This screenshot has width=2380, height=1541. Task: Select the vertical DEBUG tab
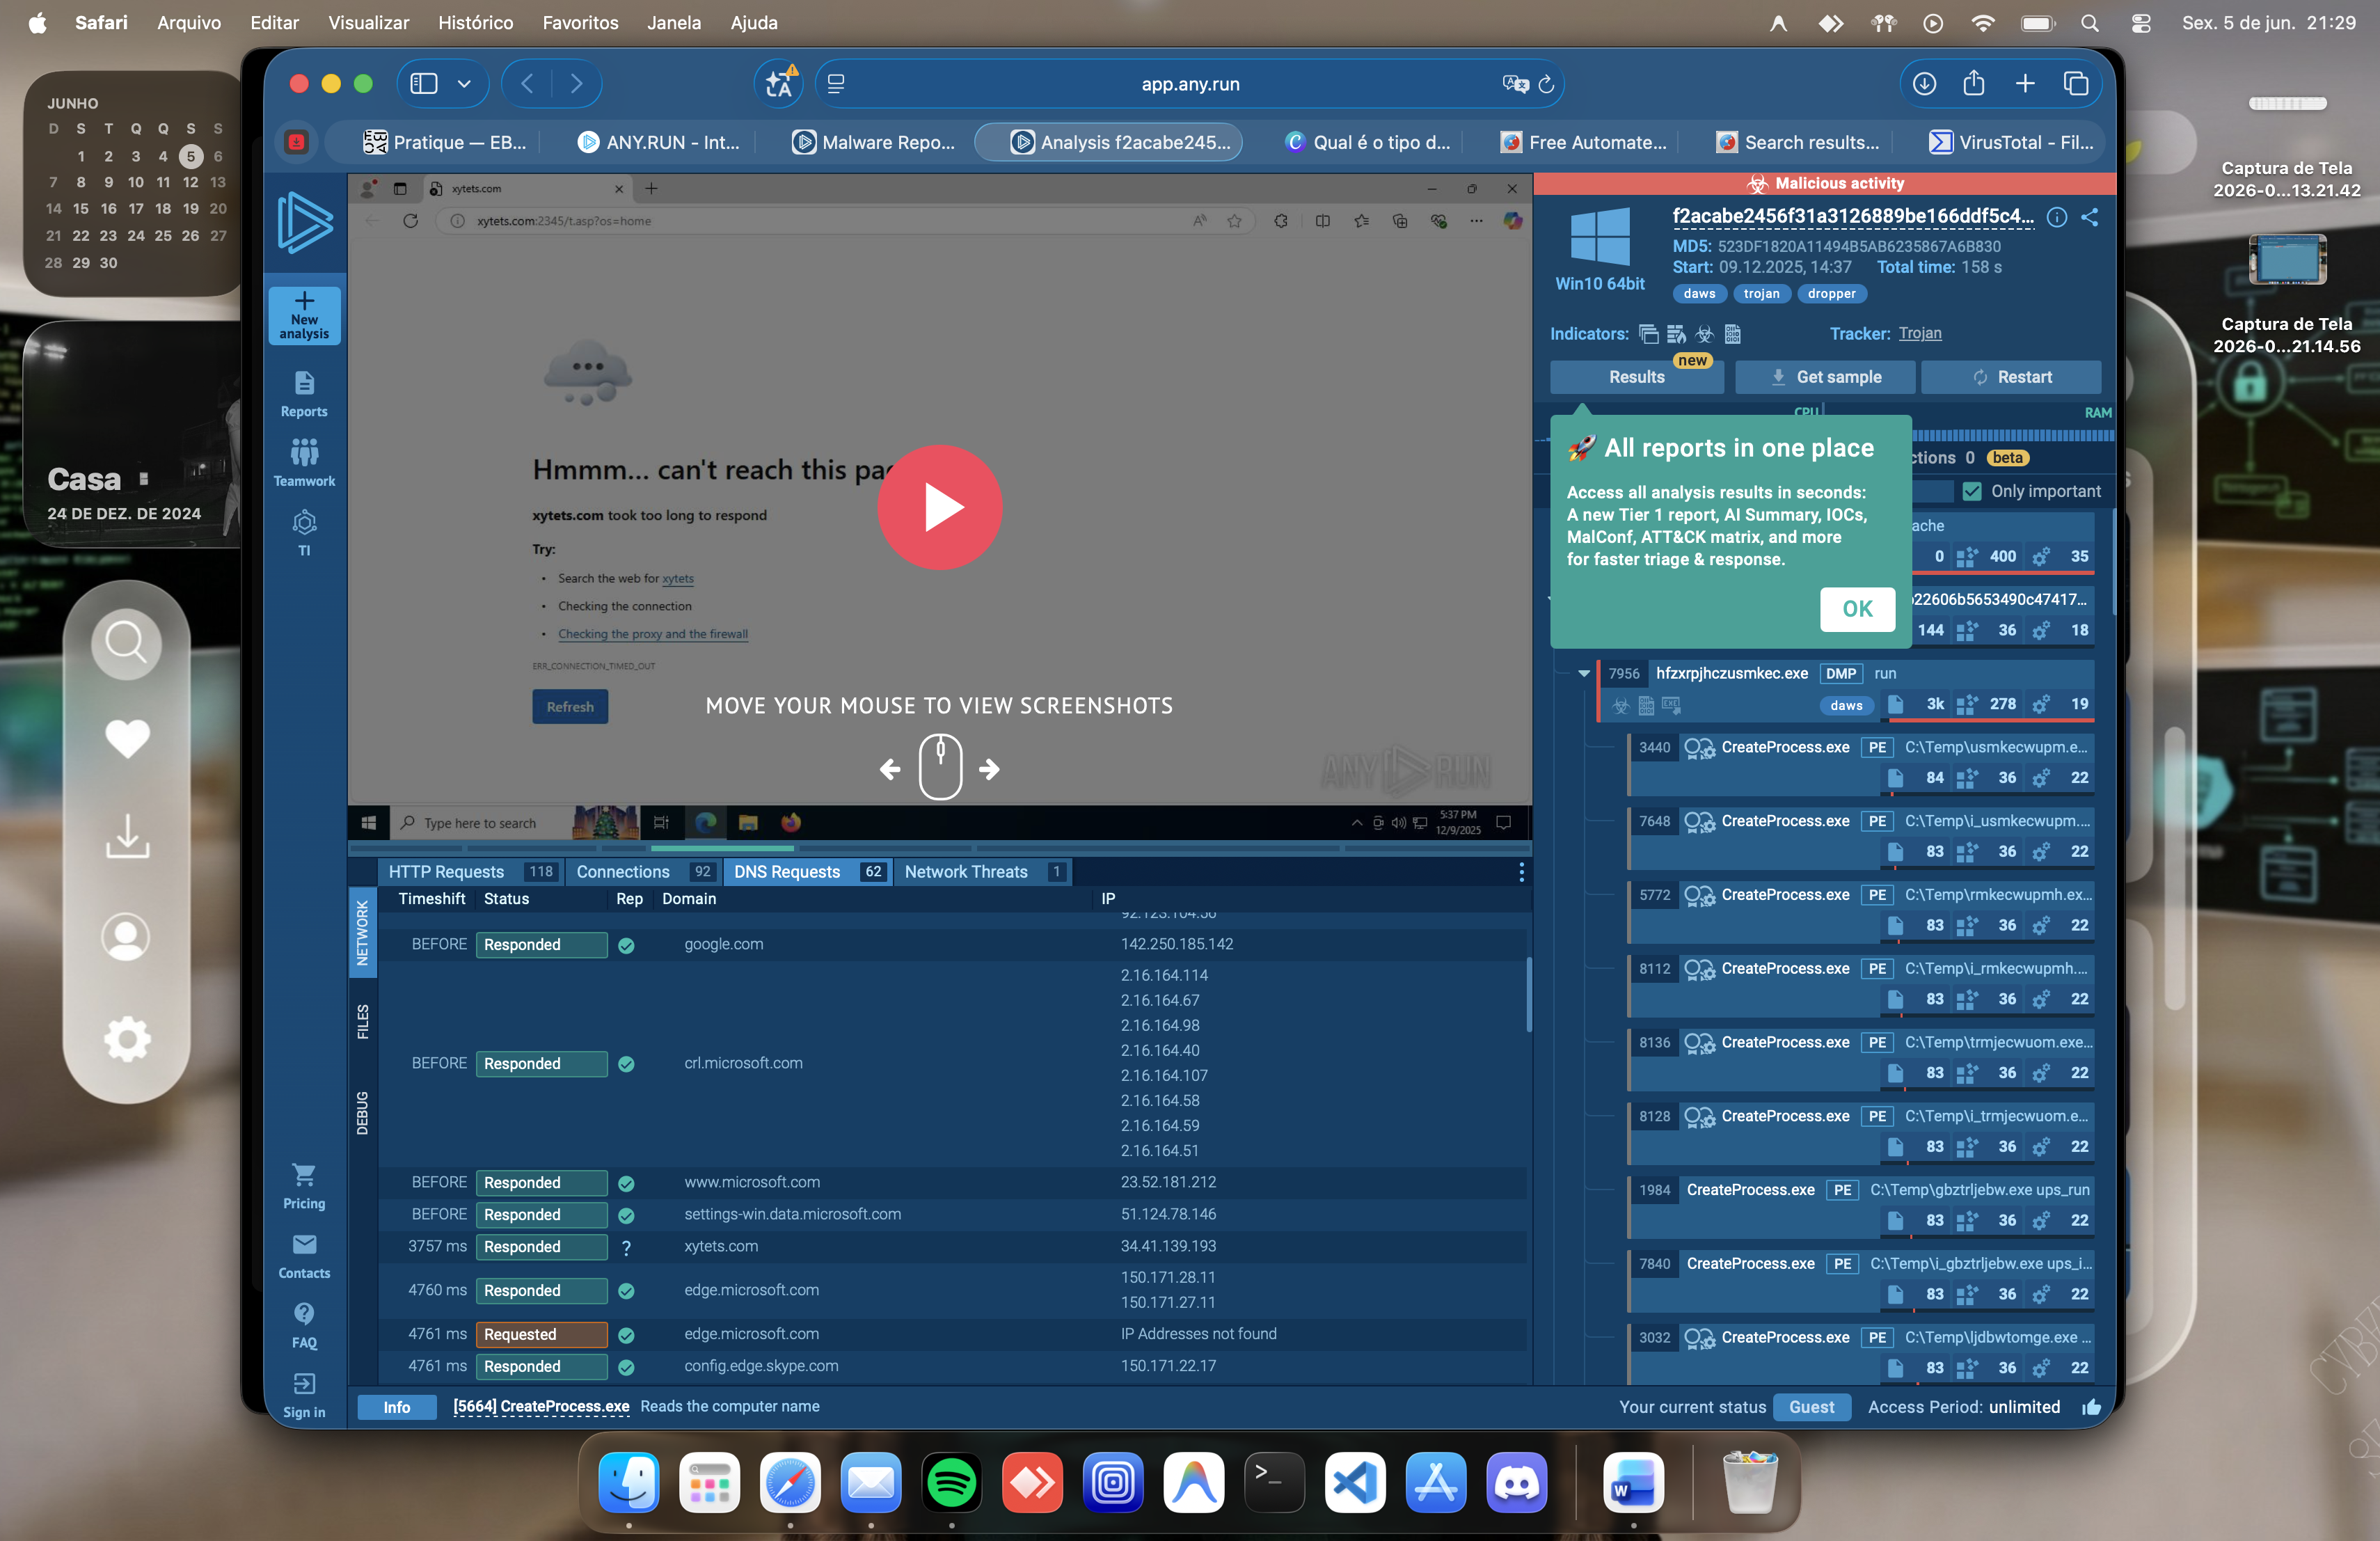(x=363, y=1113)
